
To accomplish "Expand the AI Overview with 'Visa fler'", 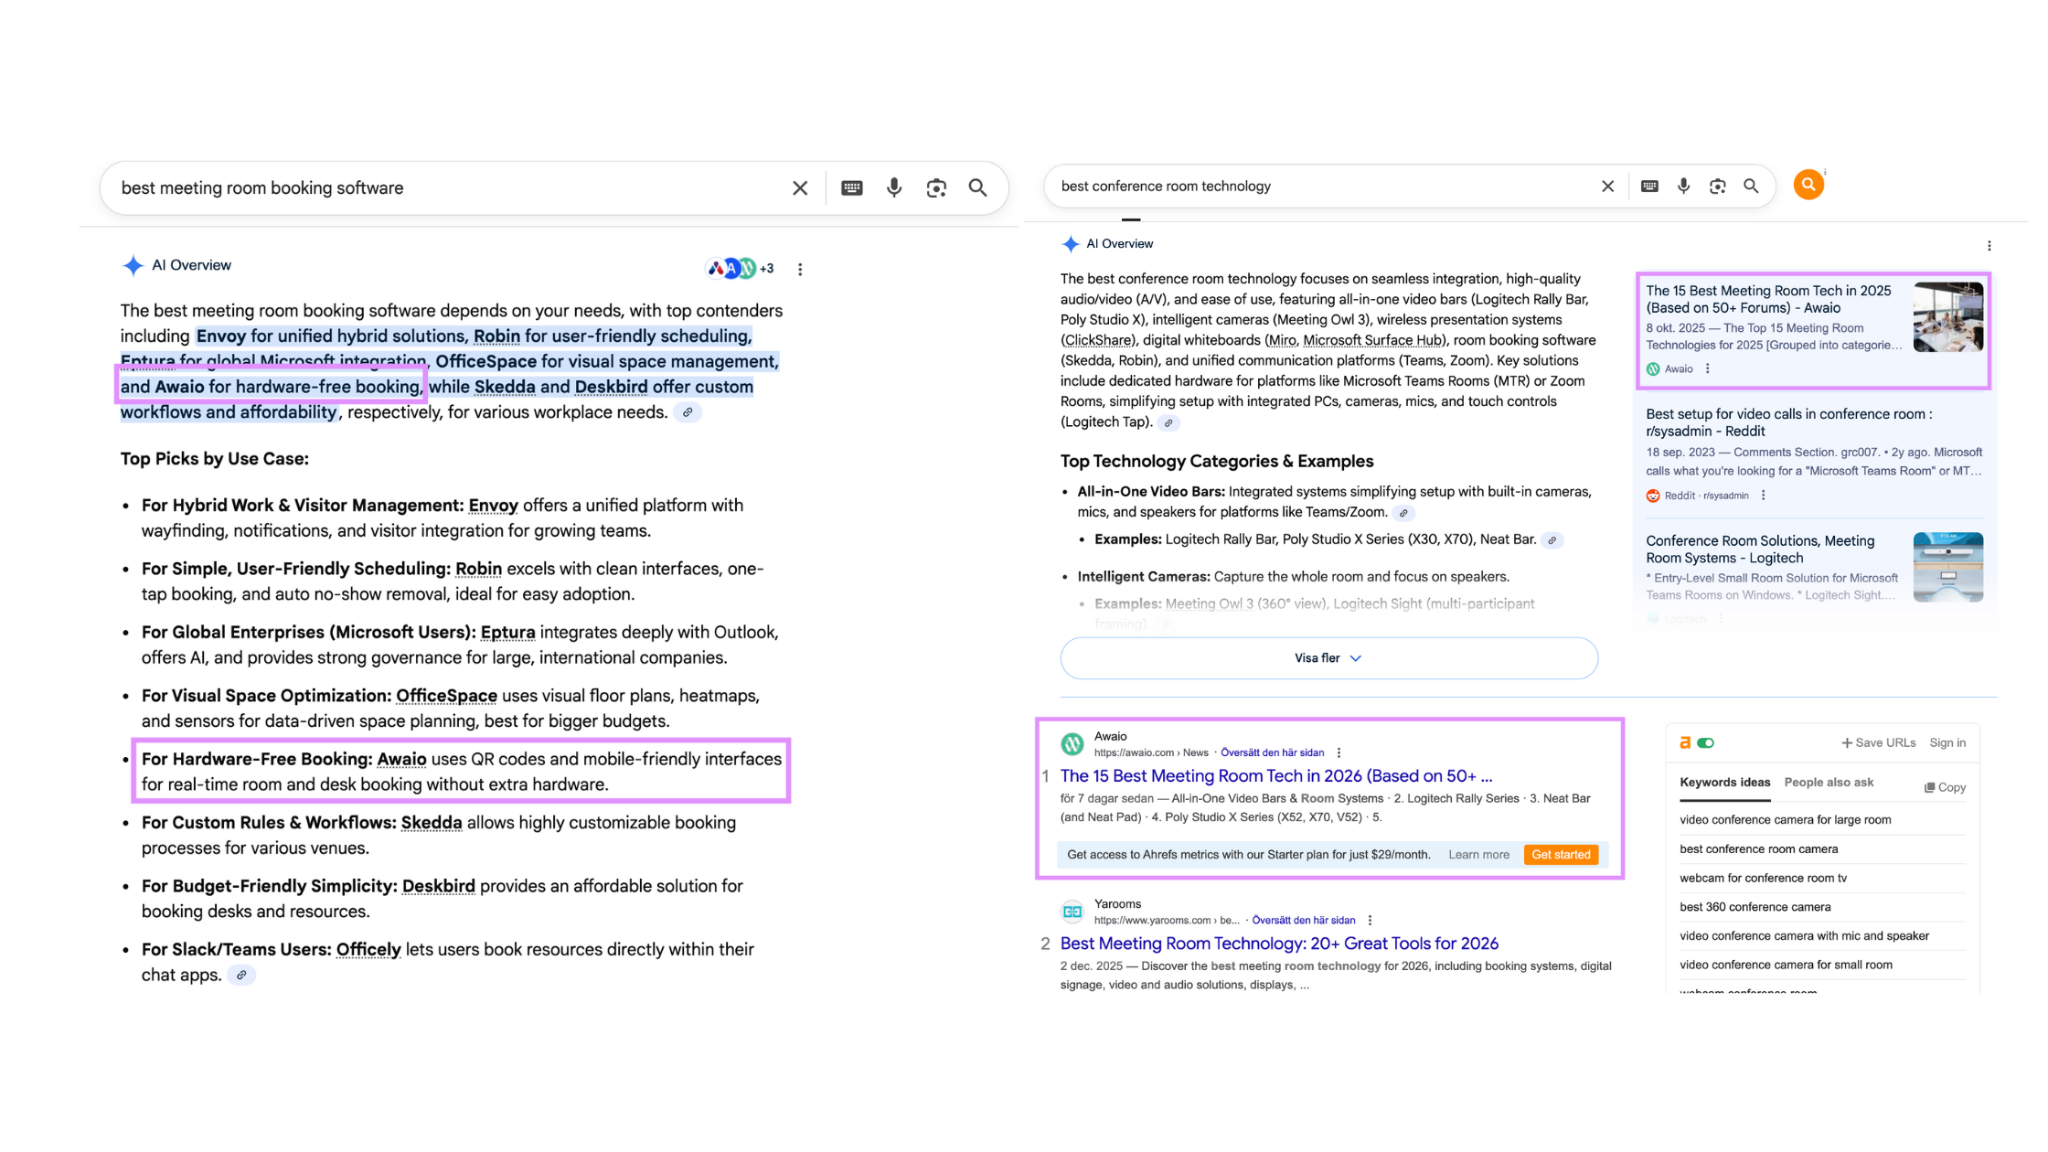I will click(1328, 658).
